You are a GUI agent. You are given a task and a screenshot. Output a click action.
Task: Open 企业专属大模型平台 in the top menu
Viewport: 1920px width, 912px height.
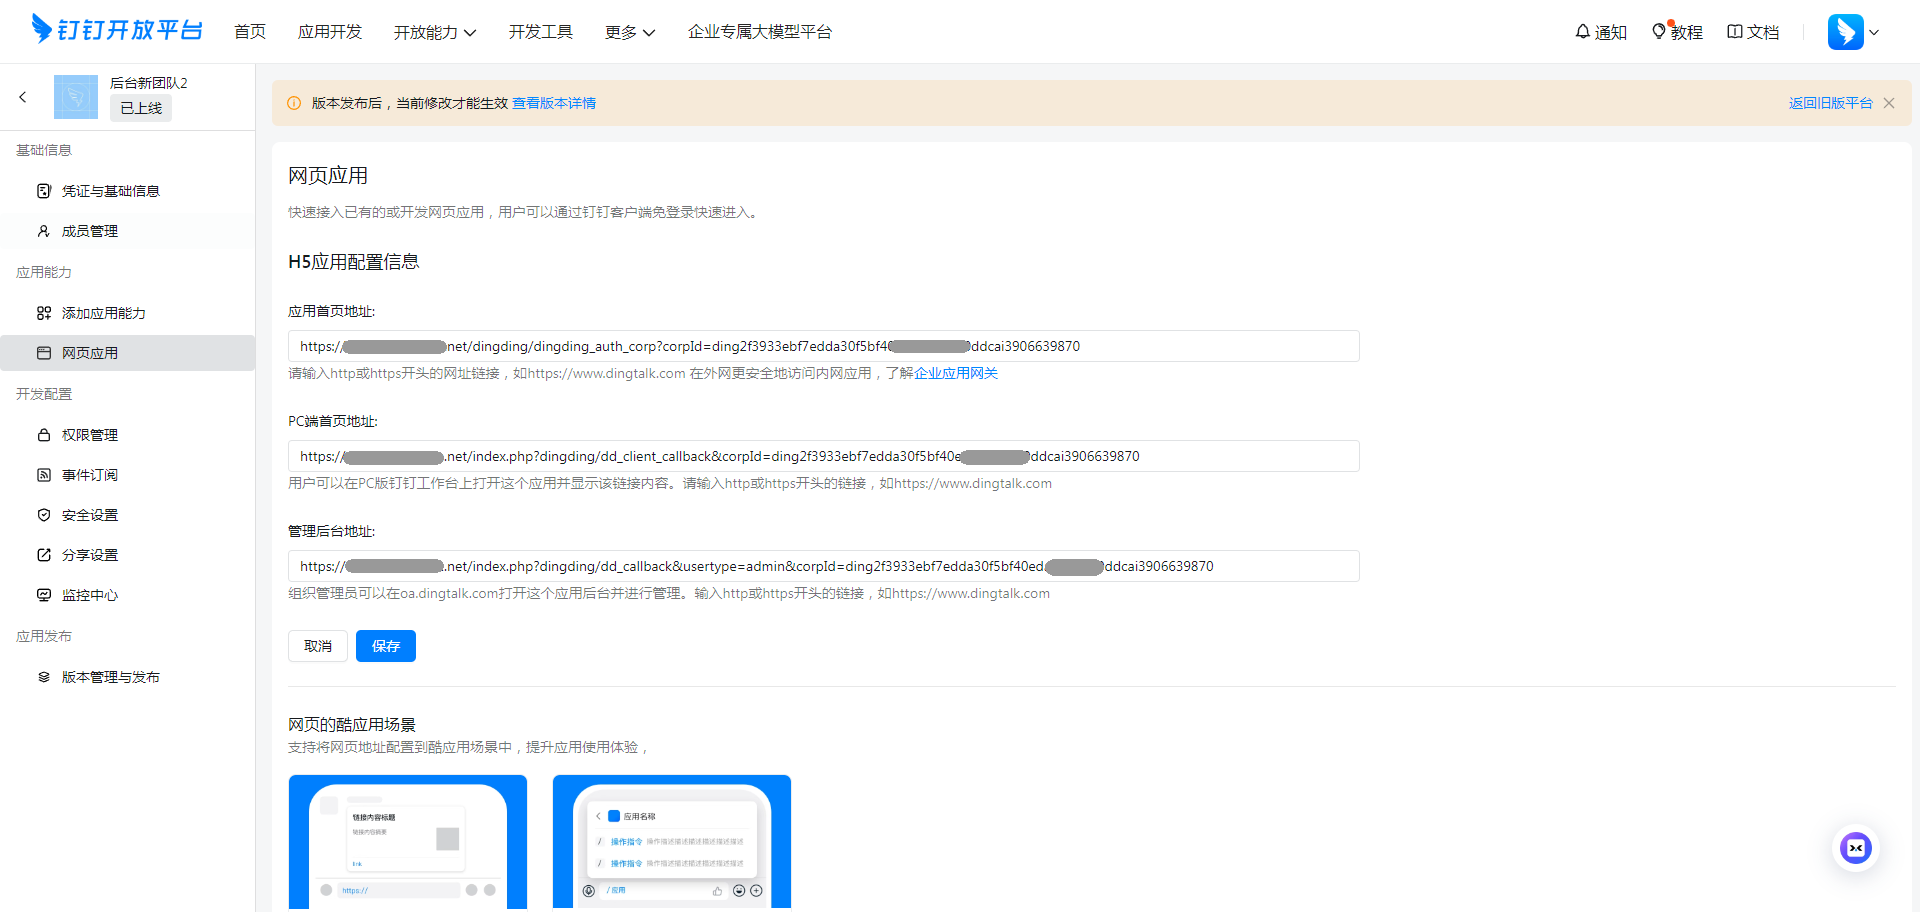(x=759, y=32)
